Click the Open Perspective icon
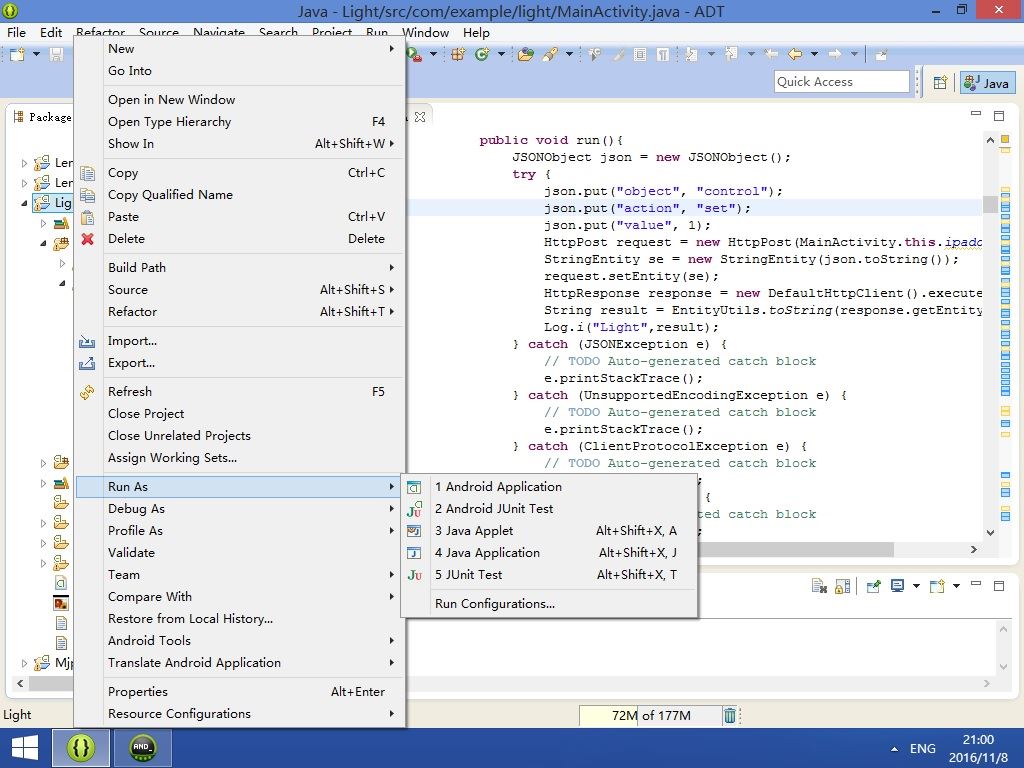The height and width of the screenshot is (768, 1024). tap(940, 83)
